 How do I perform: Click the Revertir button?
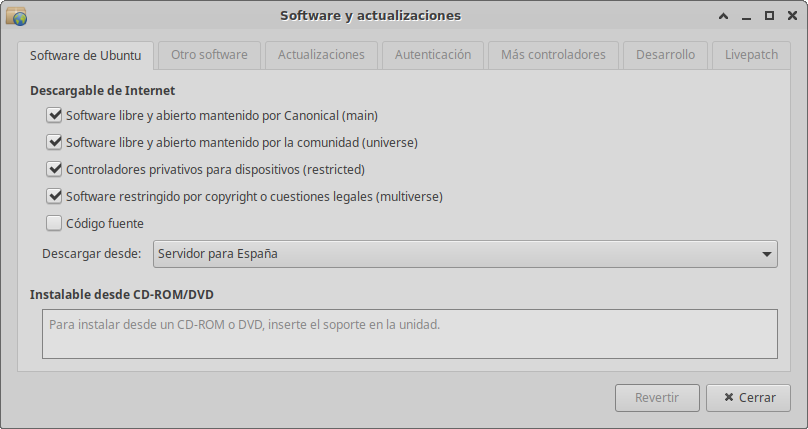coord(657,397)
